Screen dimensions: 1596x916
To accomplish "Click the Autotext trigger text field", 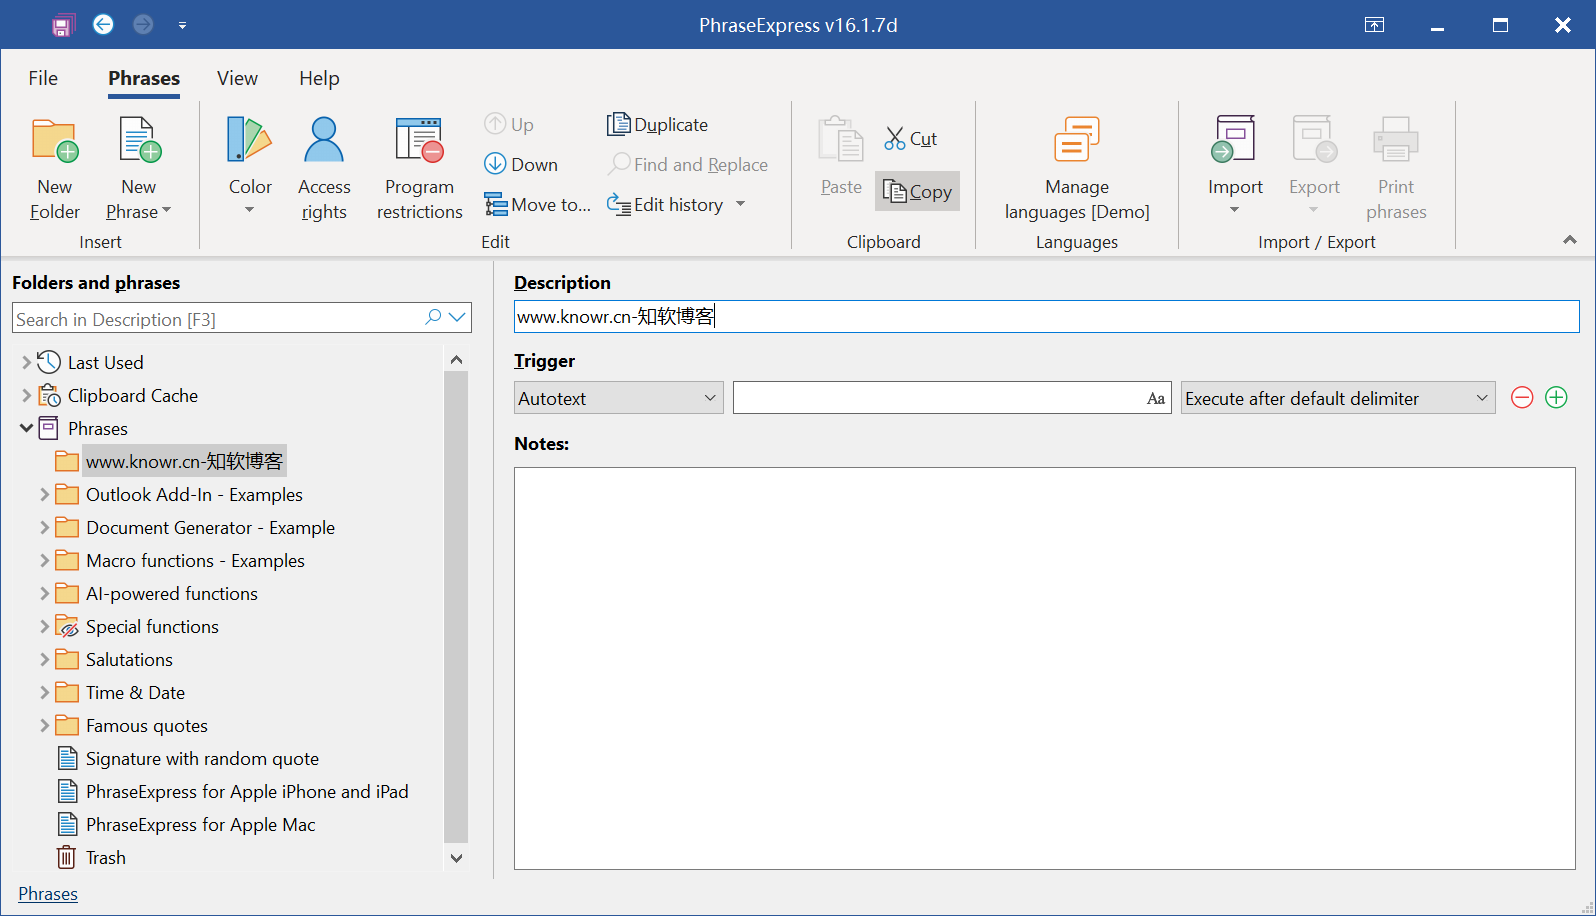I will coord(938,398).
